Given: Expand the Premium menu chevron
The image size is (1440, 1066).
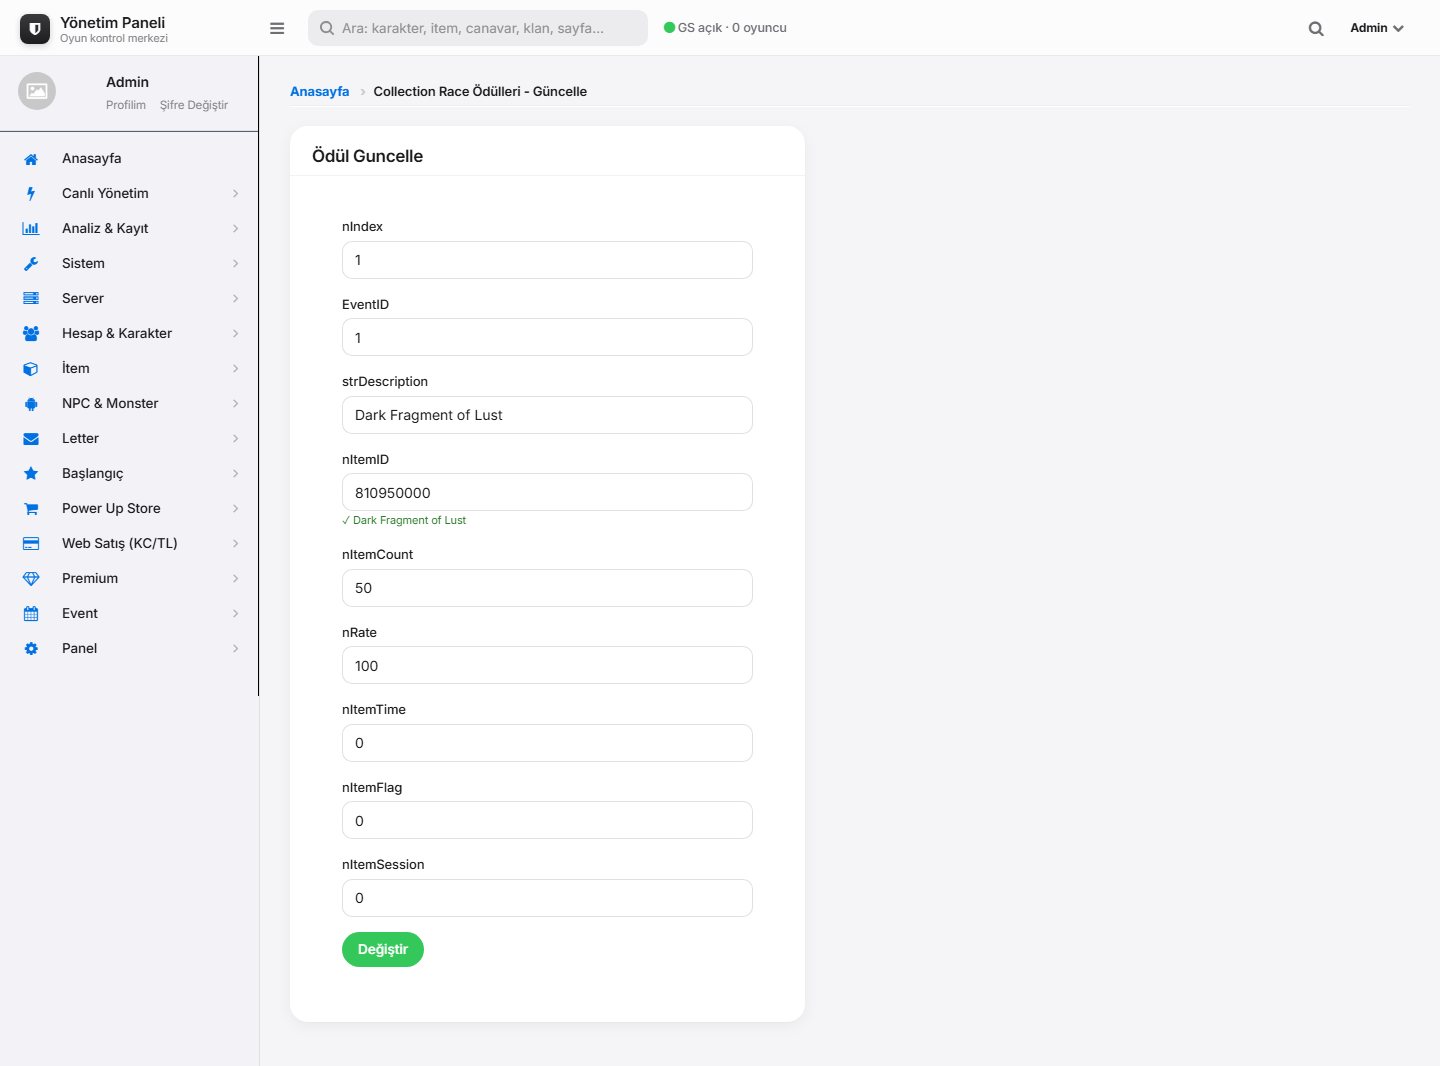Looking at the screenshot, I should point(236,579).
